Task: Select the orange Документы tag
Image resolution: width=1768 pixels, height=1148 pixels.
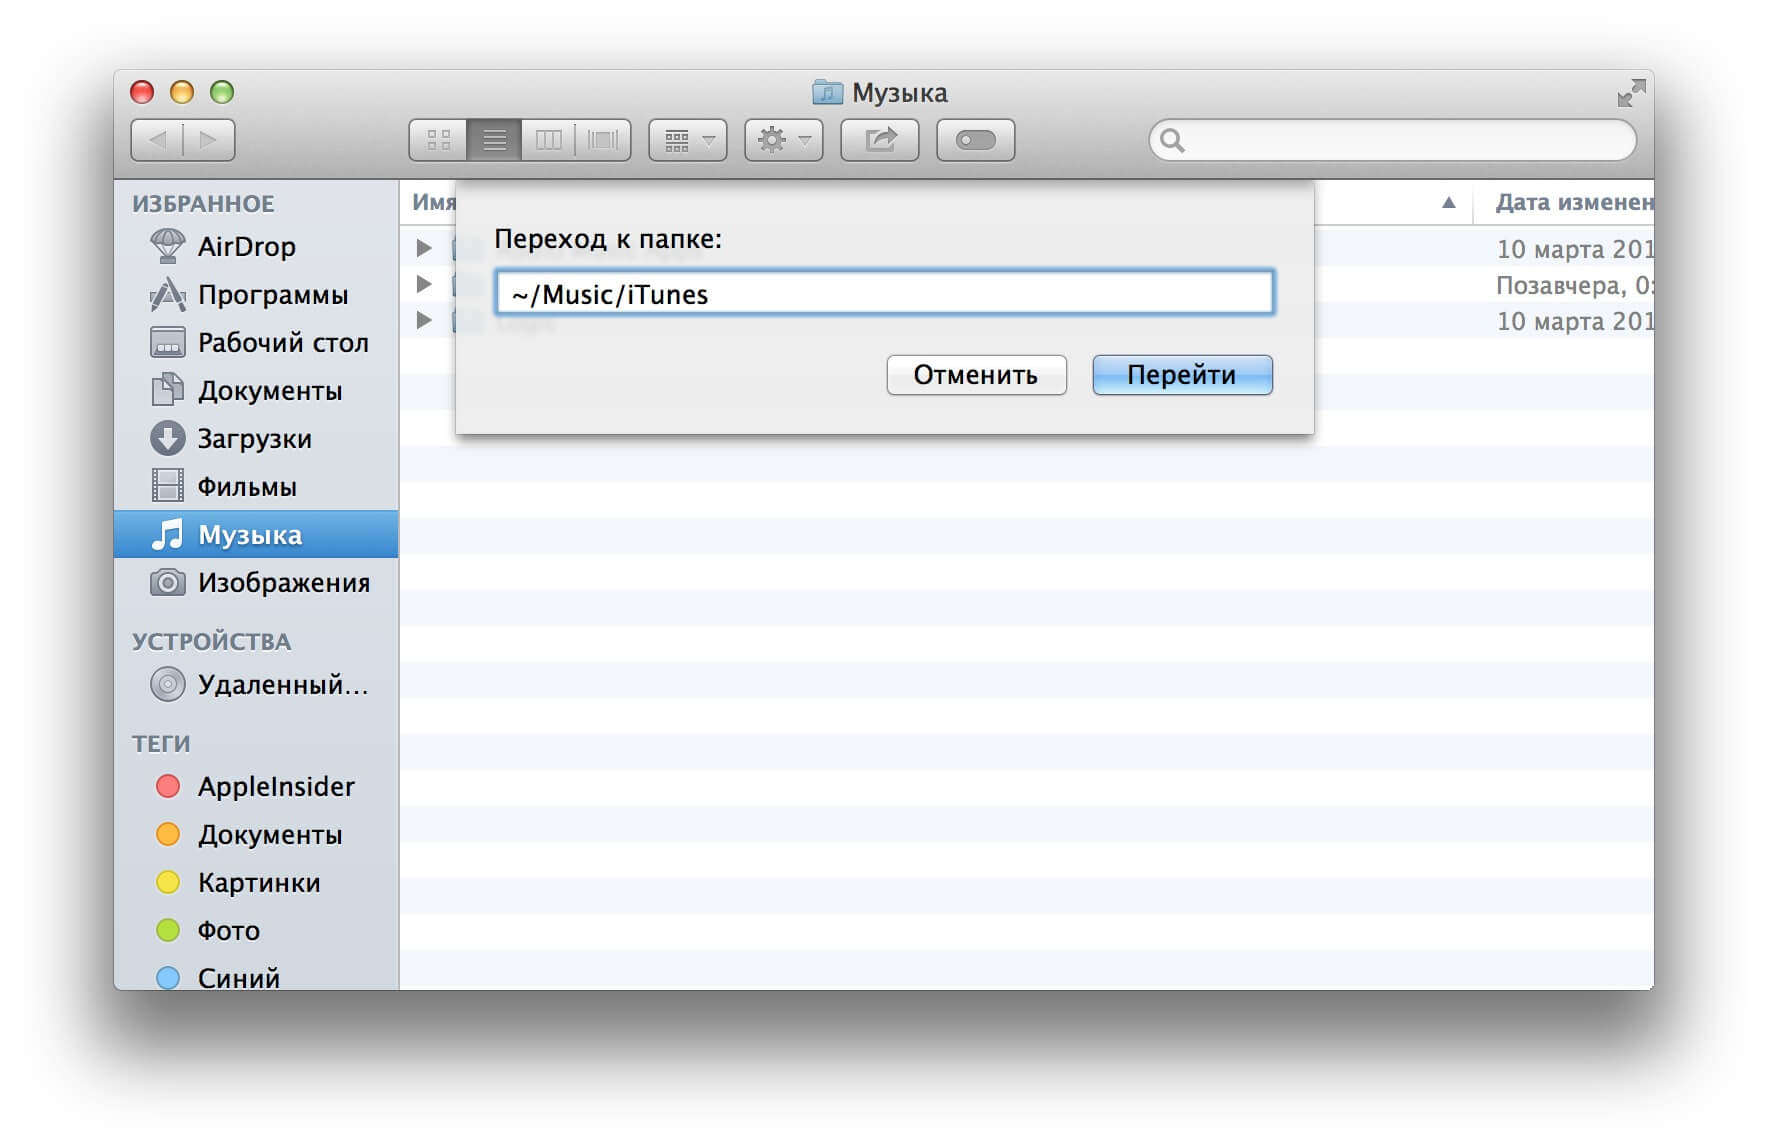Action: 256,834
